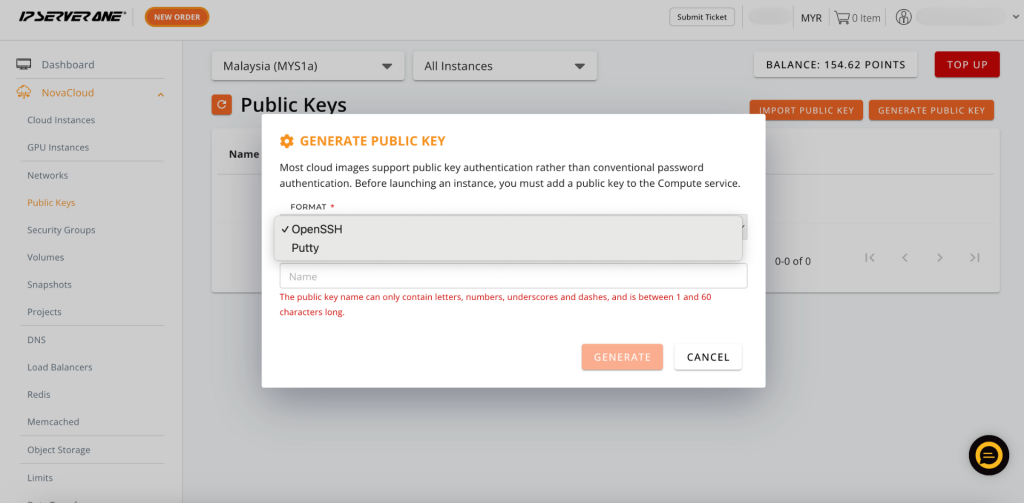This screenshot has height=503, width=1024.
Task: Click the Dashboard monitor icon
Action: click(x=24, y=65)
